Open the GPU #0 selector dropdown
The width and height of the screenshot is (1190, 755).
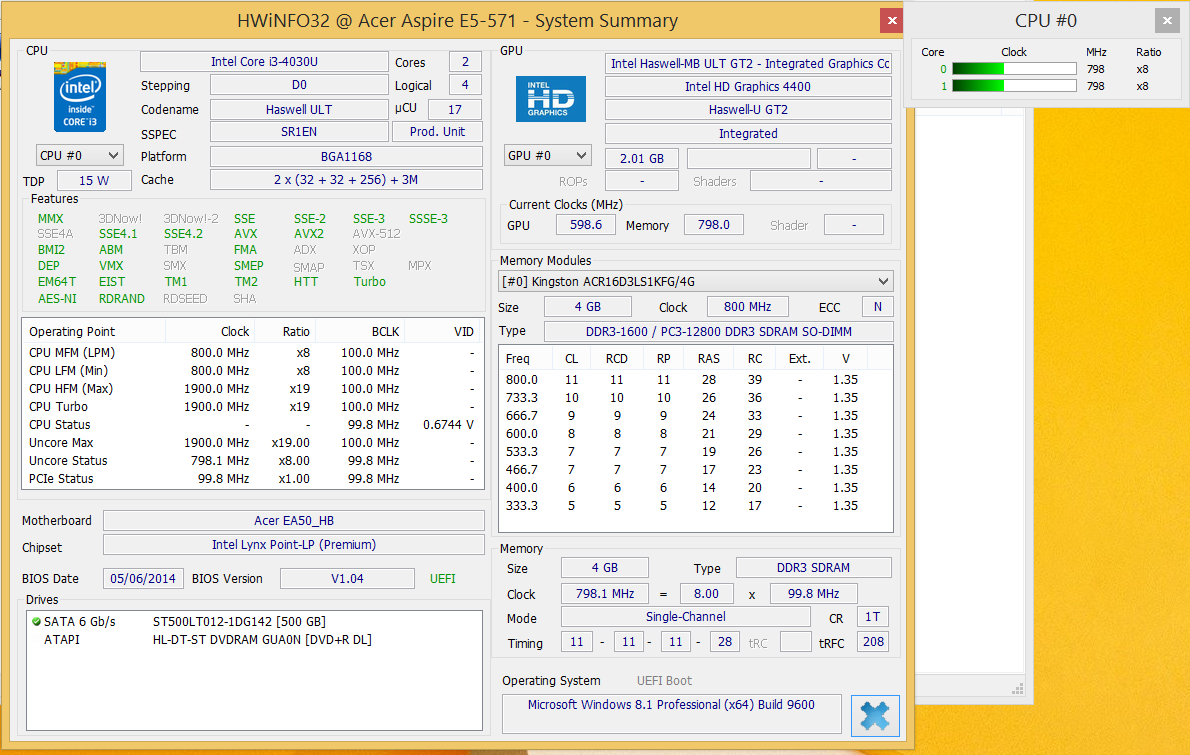click(547, 156)
